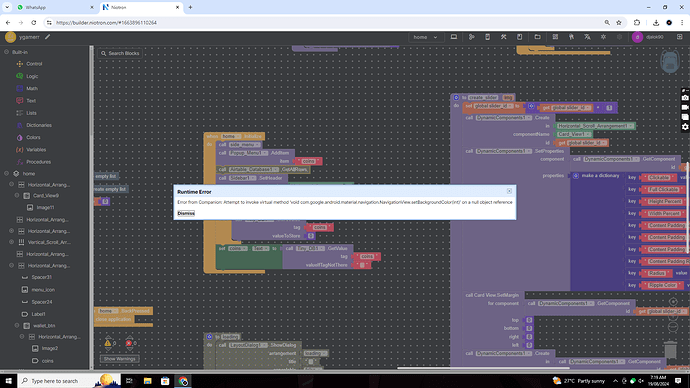This screenshot has width=690, height=388.
Task: Expand the Vertical_Scroll_Arr tree node
Action: pos(12,242)
